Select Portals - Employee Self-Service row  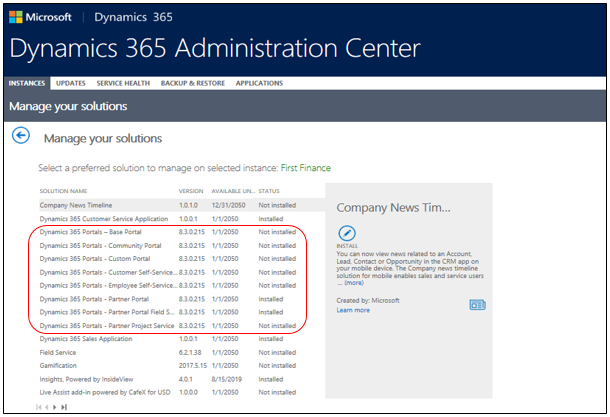[x=182, y=286]
